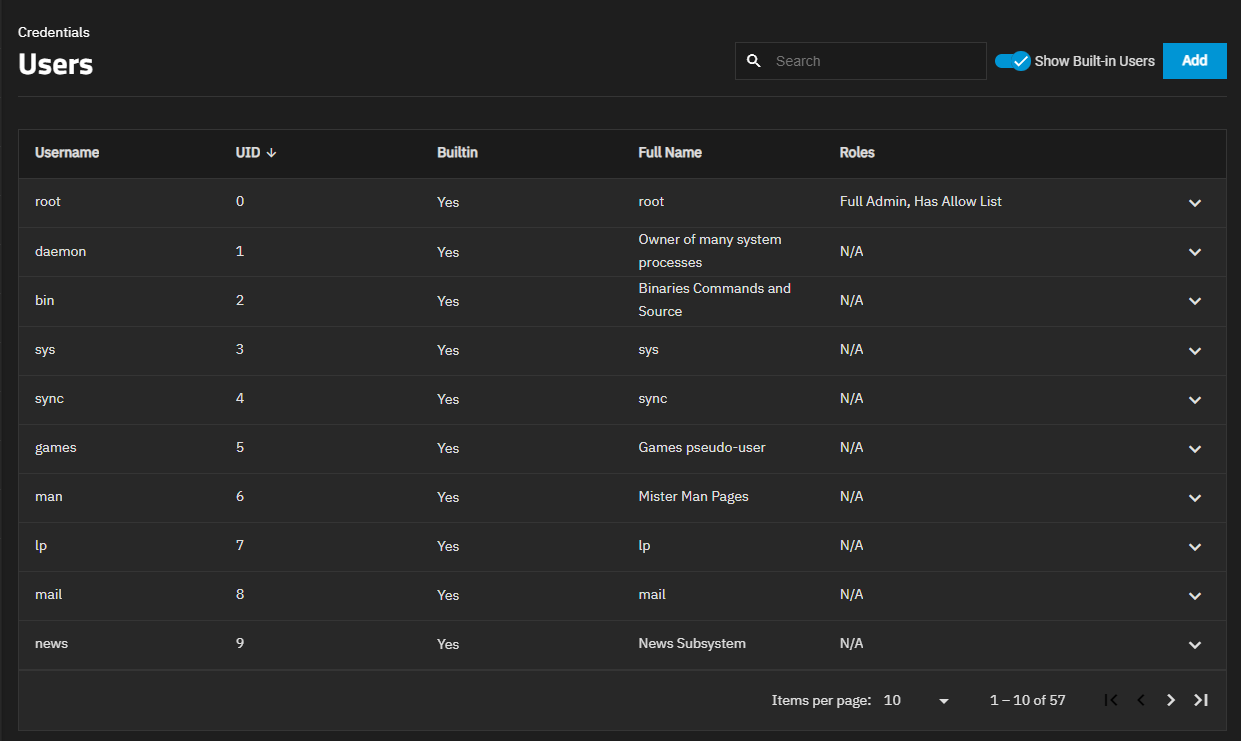Expand the bin user row chevron
Viewport: 1241px width, 741px height.
point(1194,301)
